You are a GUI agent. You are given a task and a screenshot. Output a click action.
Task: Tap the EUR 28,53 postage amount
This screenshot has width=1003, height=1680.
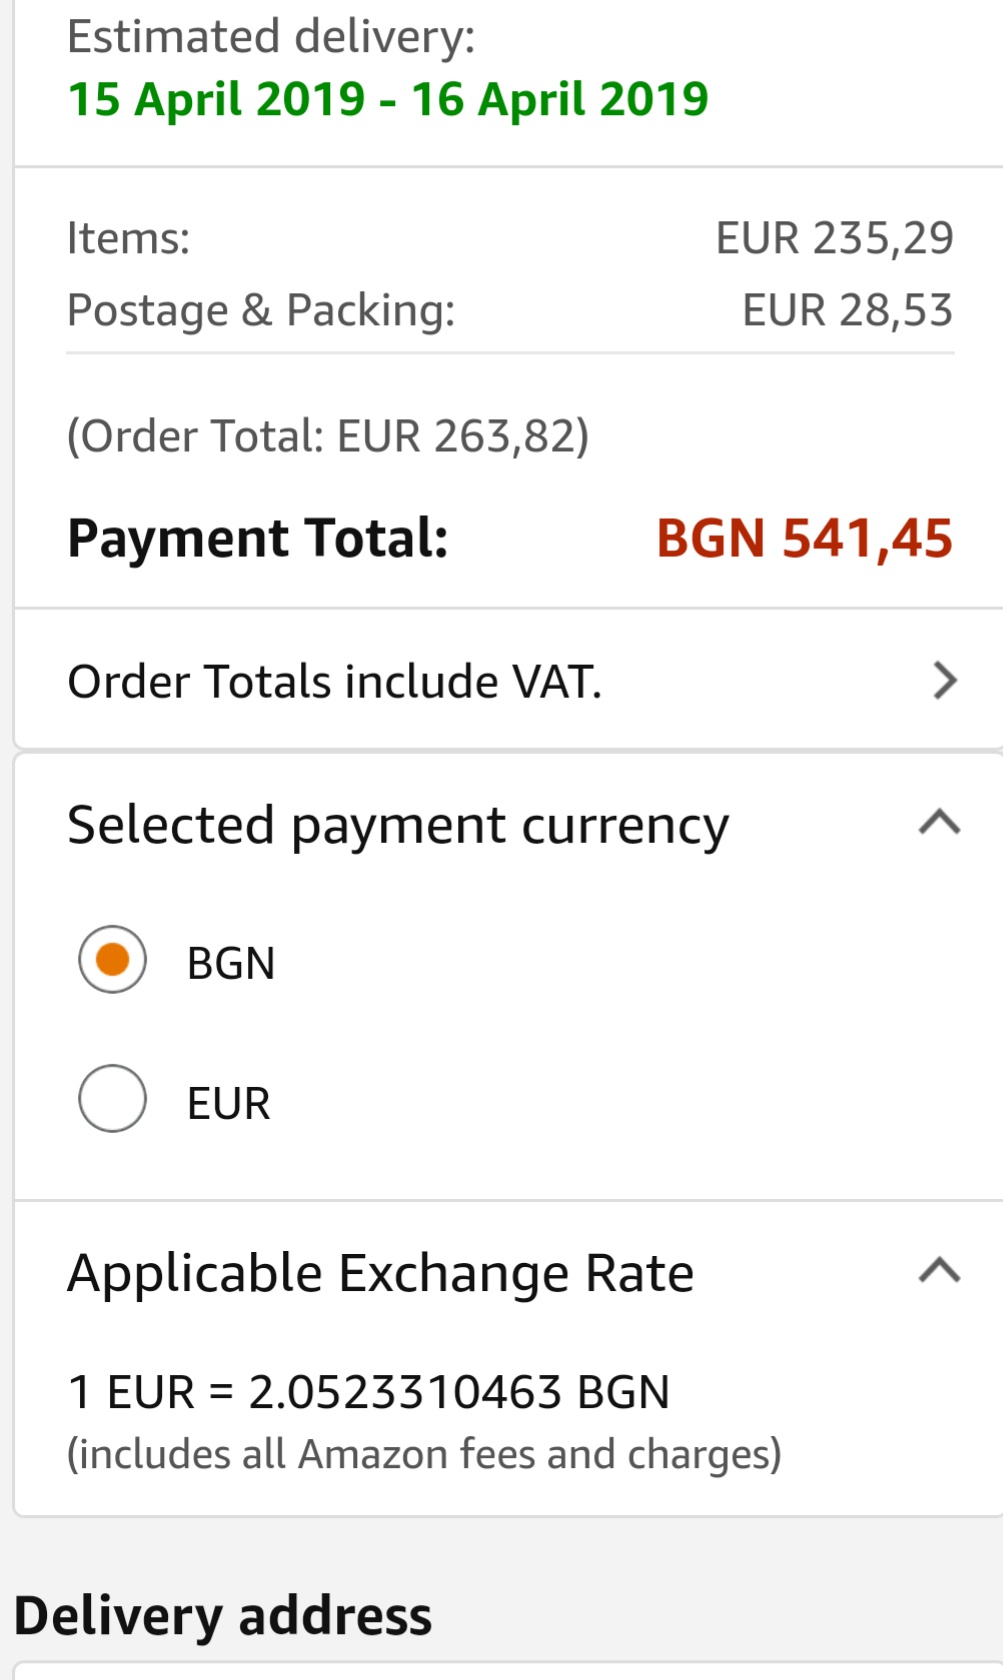(847, 310)
